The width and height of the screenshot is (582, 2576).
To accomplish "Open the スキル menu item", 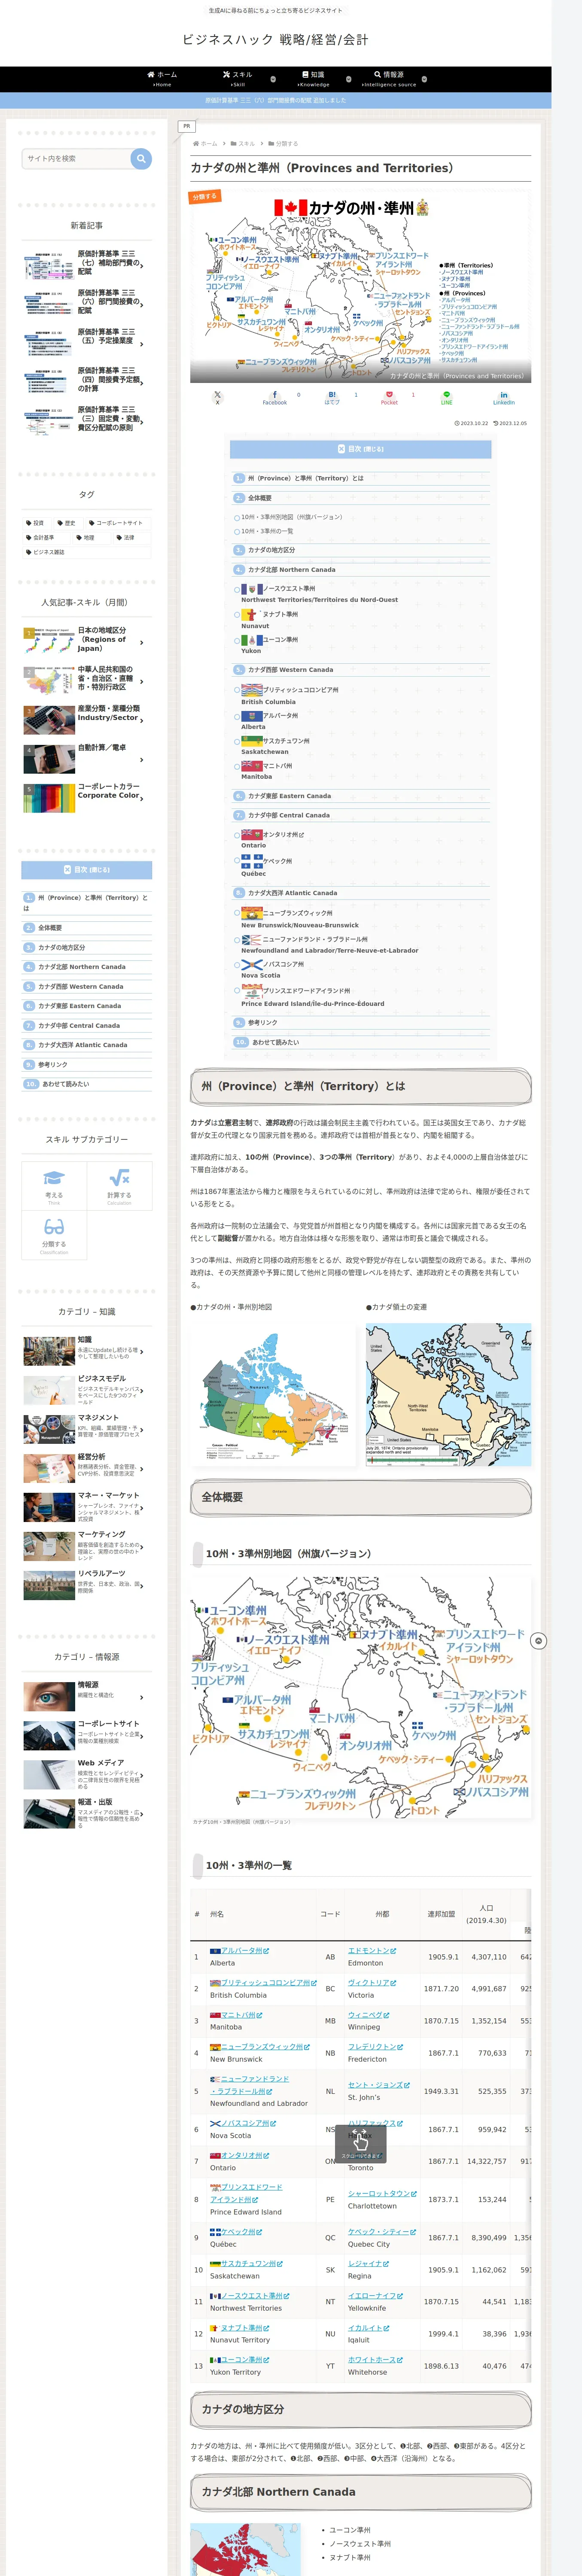I will pos(237,79).
